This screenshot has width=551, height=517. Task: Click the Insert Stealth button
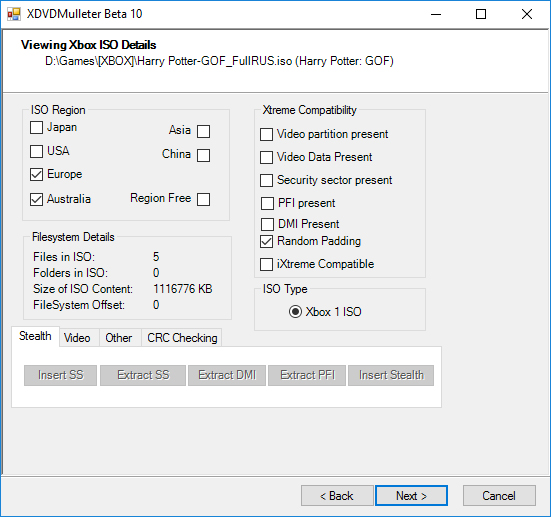pos(391,375)
